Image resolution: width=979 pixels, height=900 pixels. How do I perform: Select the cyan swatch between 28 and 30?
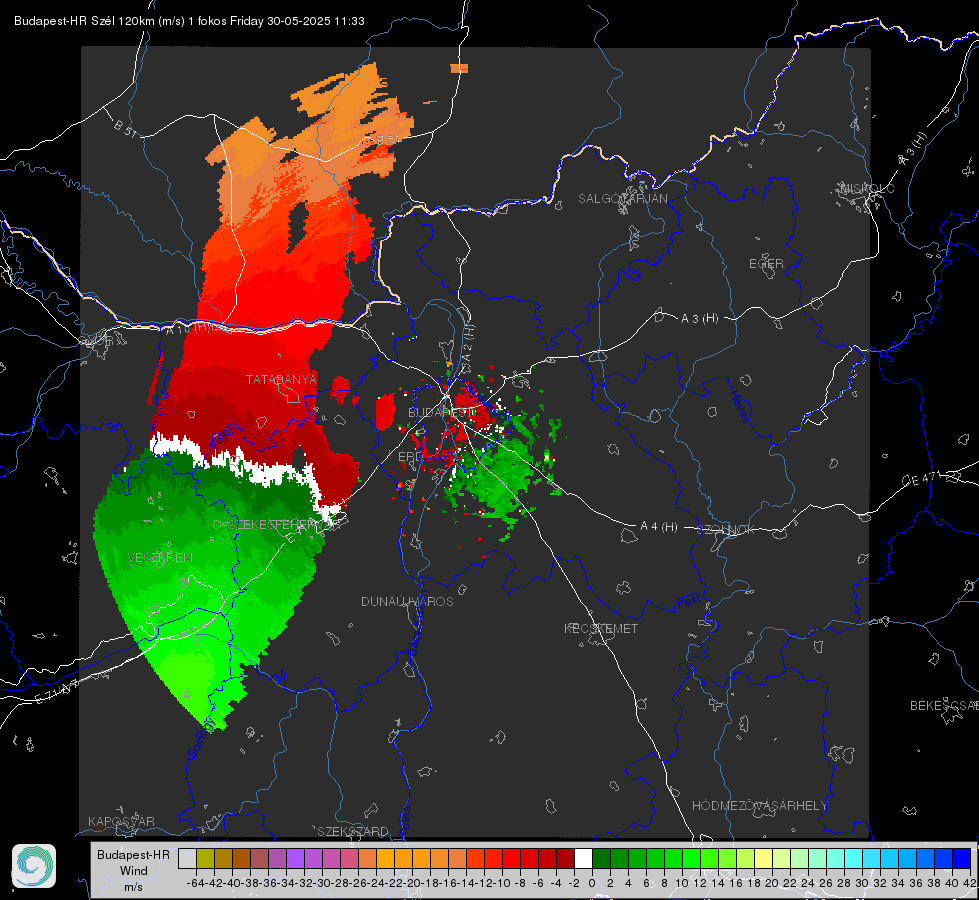pos(854,858)
